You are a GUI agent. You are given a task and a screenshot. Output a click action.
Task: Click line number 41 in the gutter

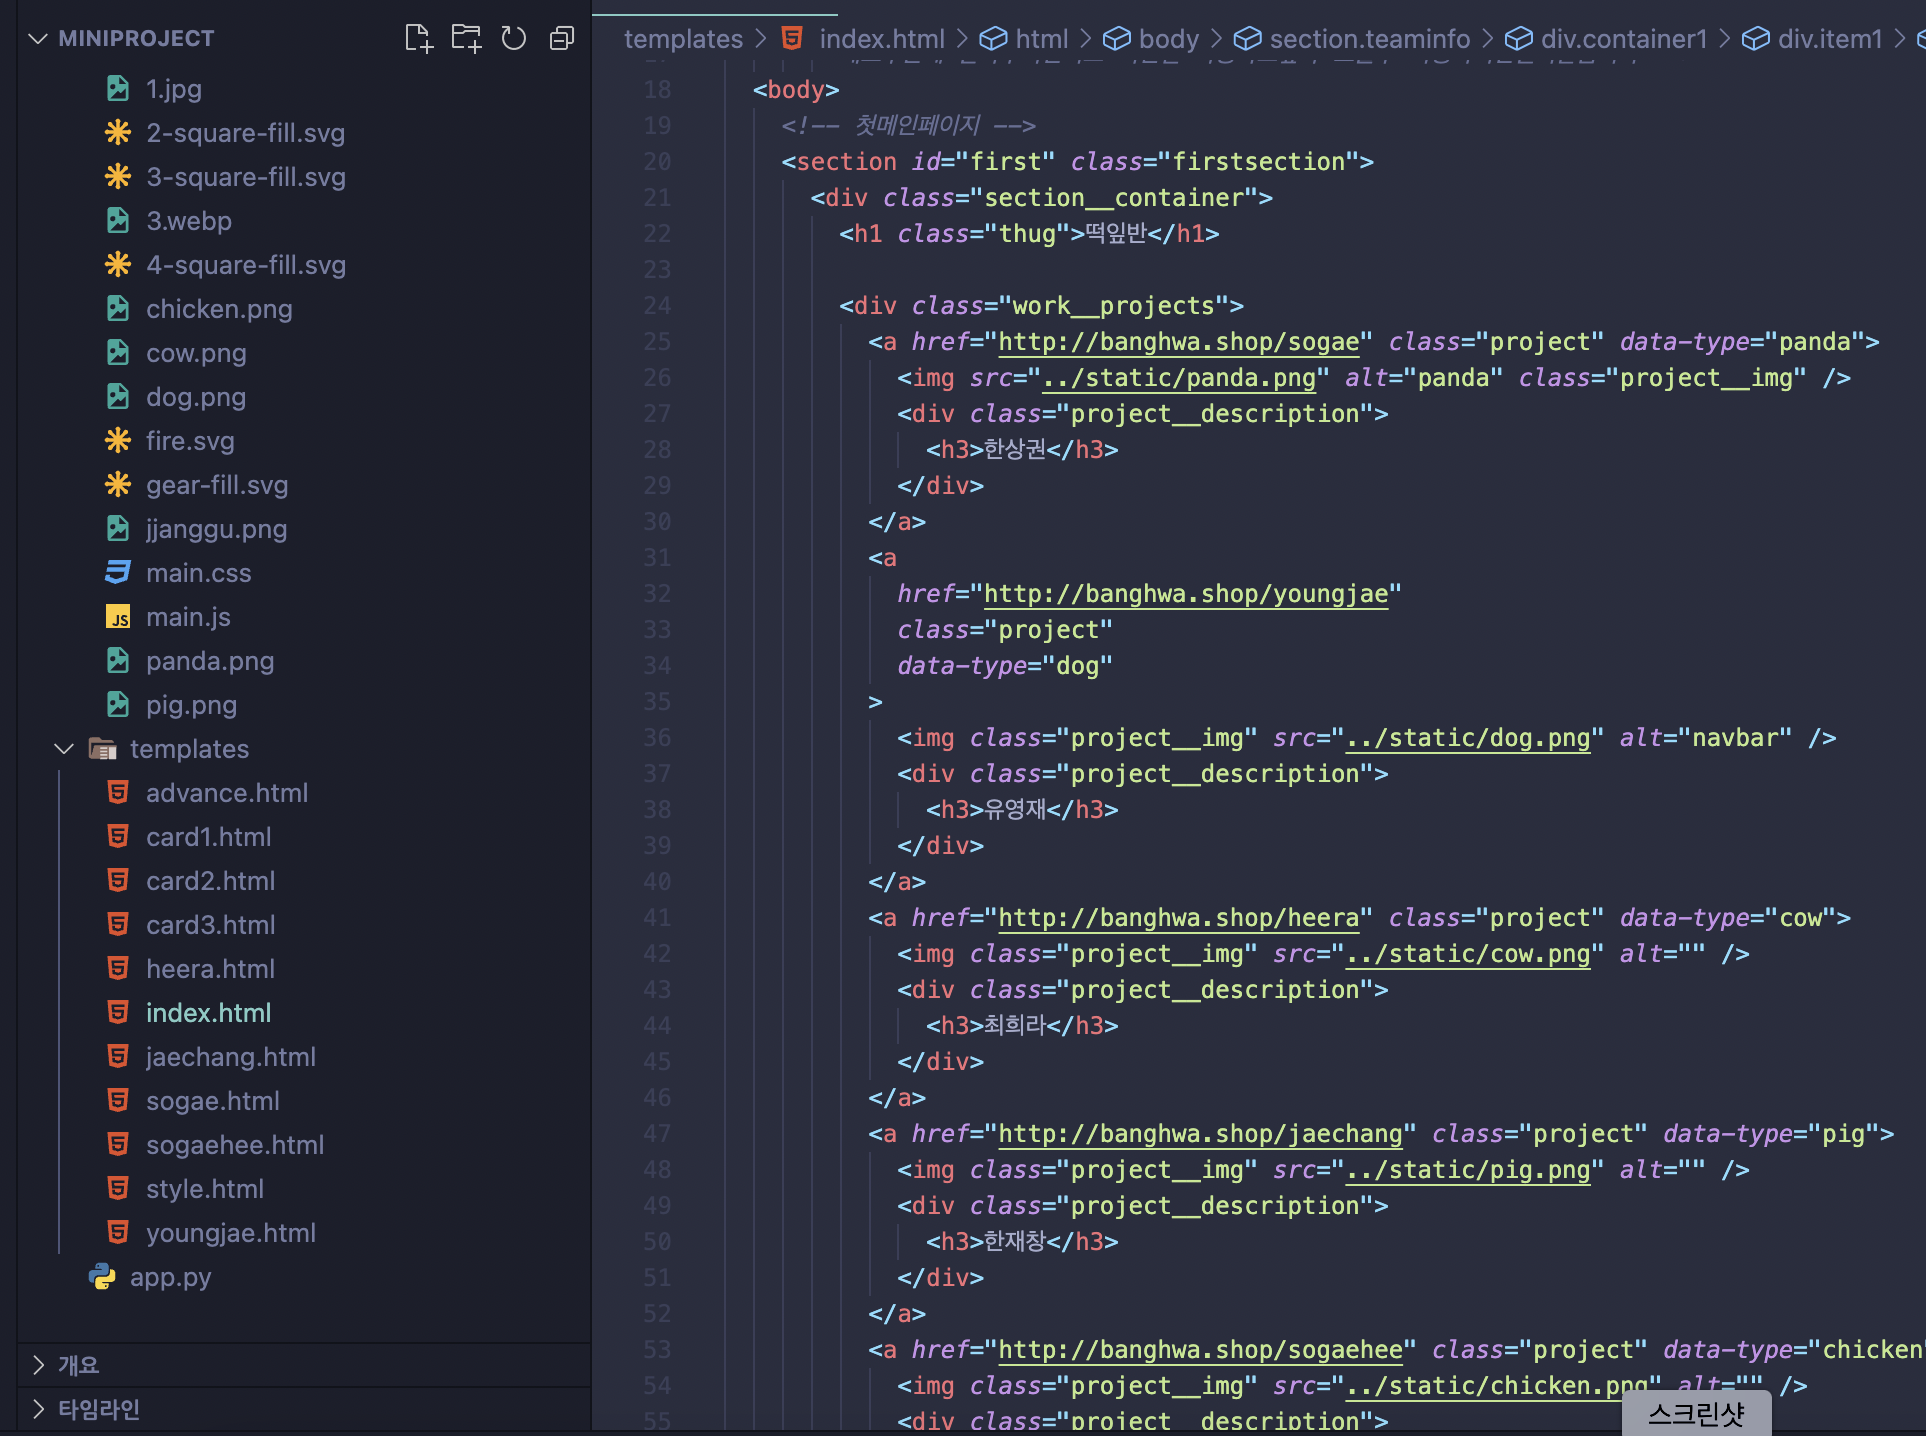[657, 918]
